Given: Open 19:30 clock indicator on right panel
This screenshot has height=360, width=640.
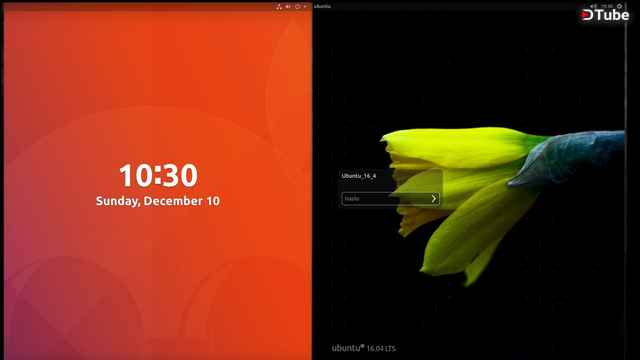Looking at the screenshot, I should tap(607, 6).
